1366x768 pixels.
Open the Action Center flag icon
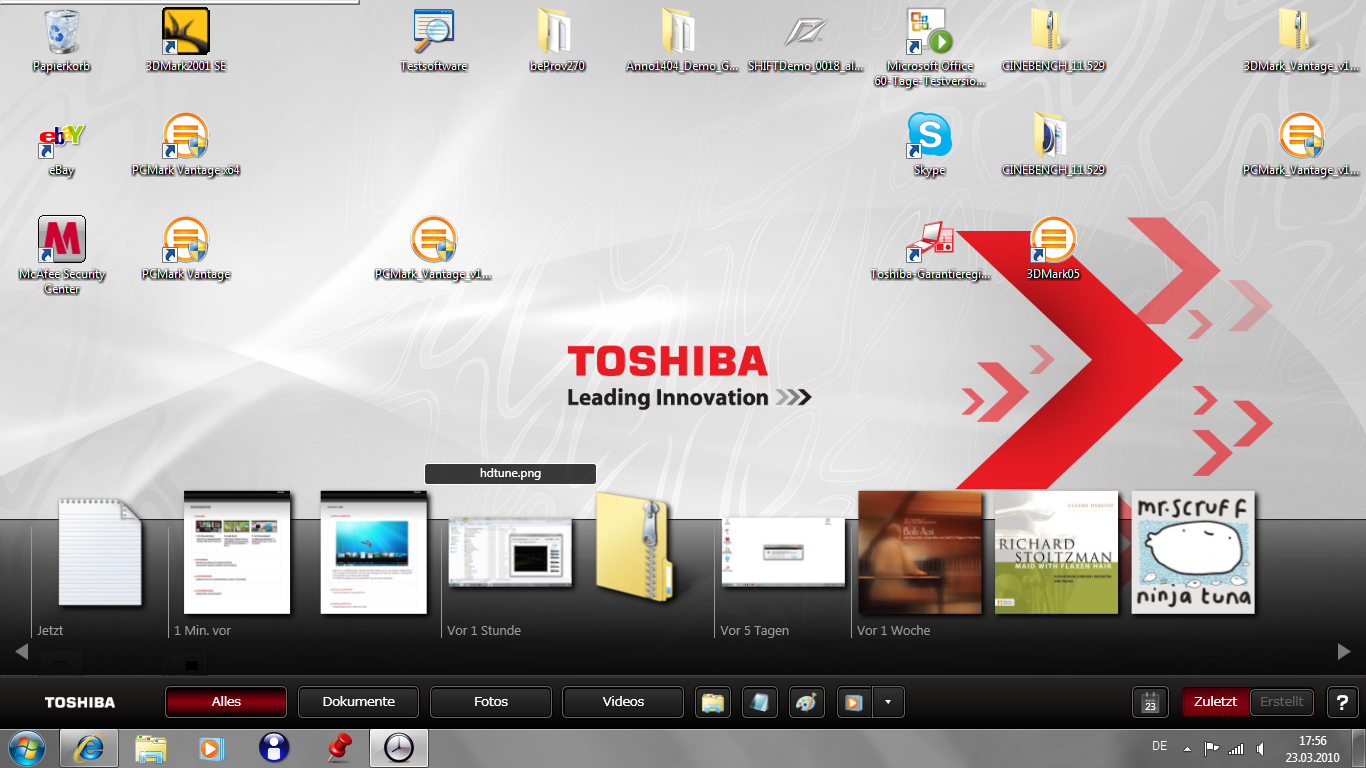click(x=1211, y=748)
